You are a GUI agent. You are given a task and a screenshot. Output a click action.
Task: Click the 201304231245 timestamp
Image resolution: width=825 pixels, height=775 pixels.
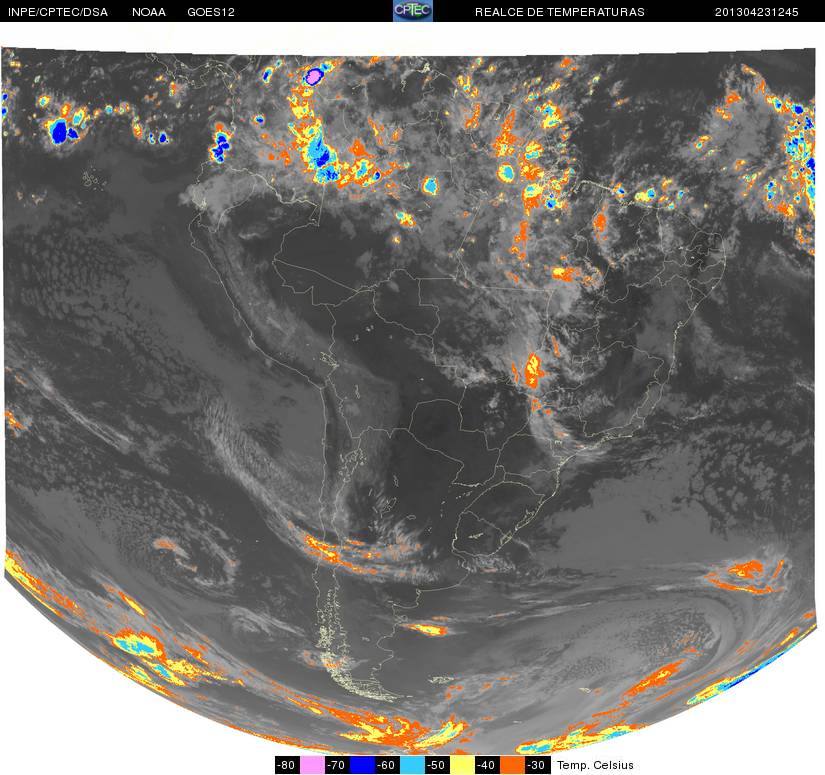click(x=757, y=12)
